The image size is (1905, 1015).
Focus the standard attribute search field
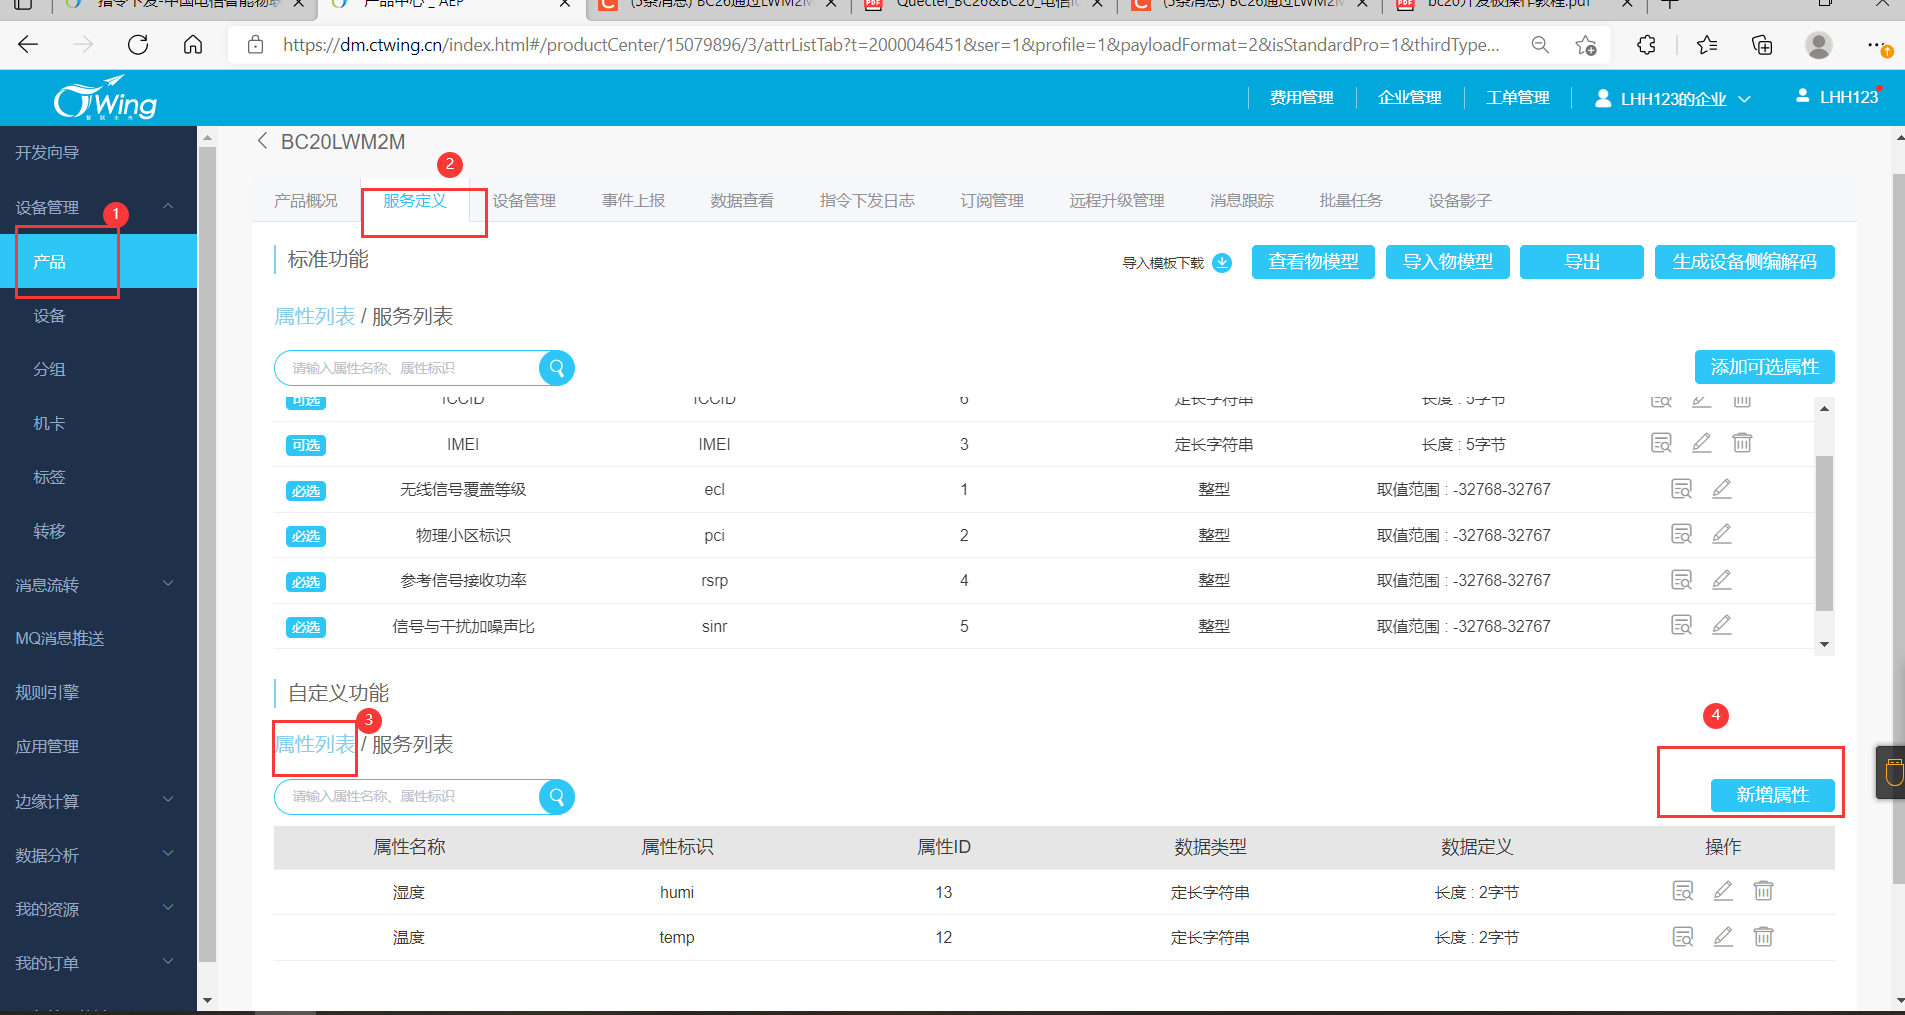tap(408, 368)
